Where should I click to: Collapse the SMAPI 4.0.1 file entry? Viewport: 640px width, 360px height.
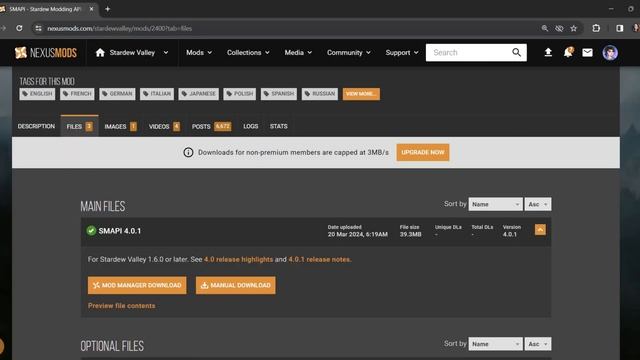(x=540, y=230)
